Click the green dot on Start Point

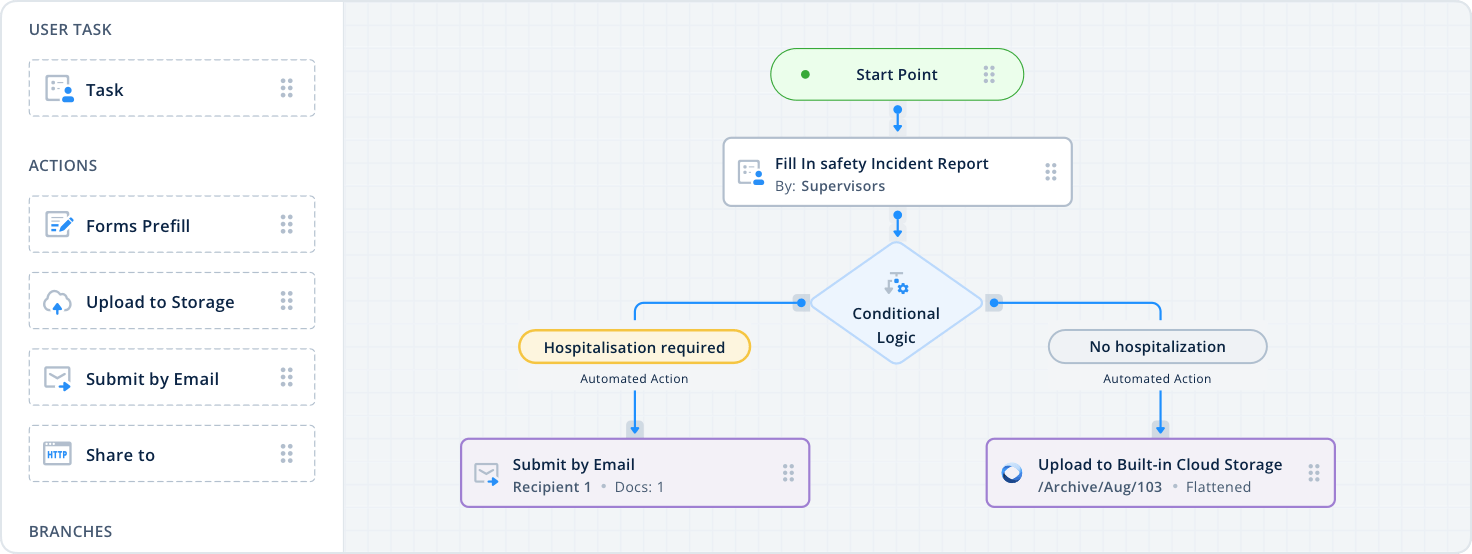(x=805, y=75)
